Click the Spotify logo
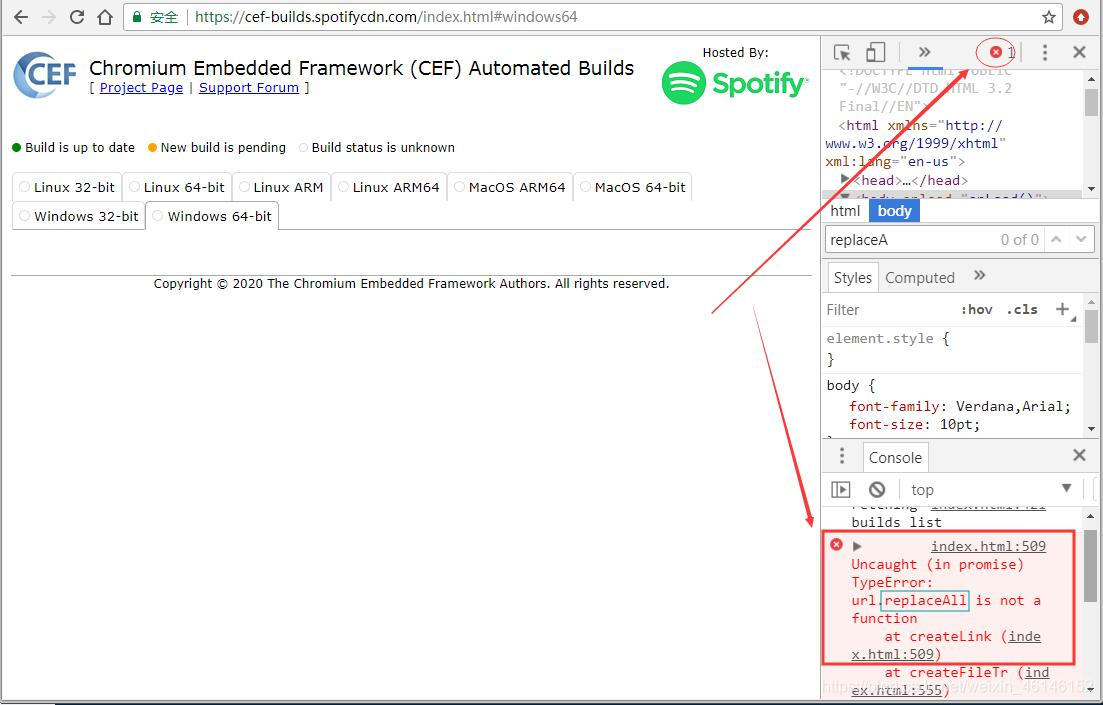This screenshot has height=705, width=1103. click(735, 83)
